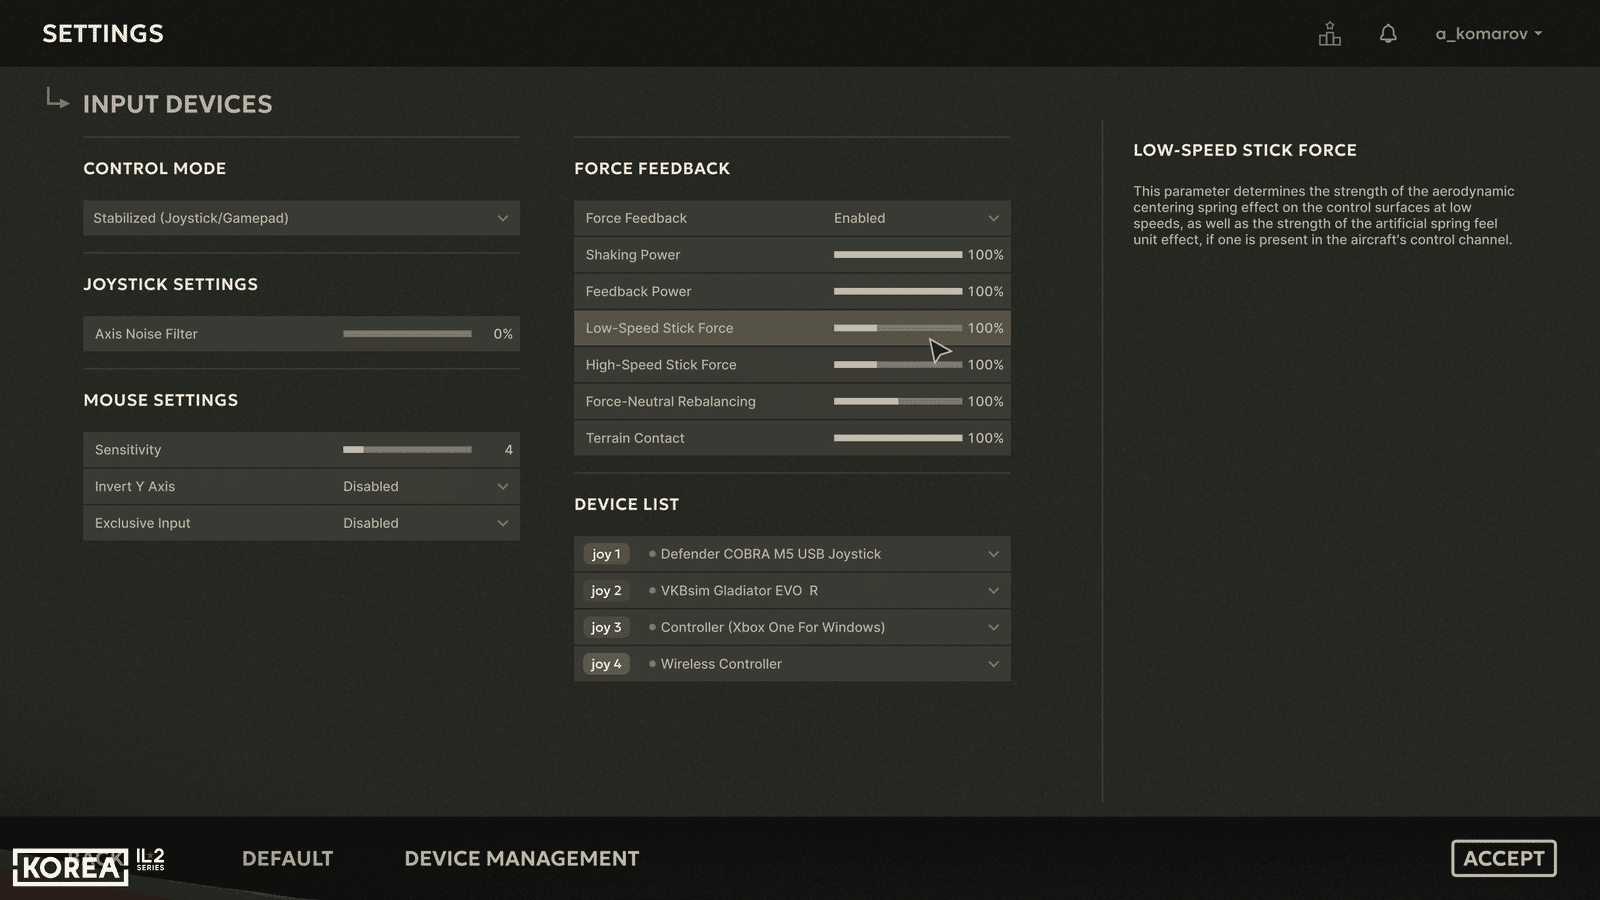Click the joy 4 badge
This screenshot has height=900, width=1600.
[x=606, y=664]
